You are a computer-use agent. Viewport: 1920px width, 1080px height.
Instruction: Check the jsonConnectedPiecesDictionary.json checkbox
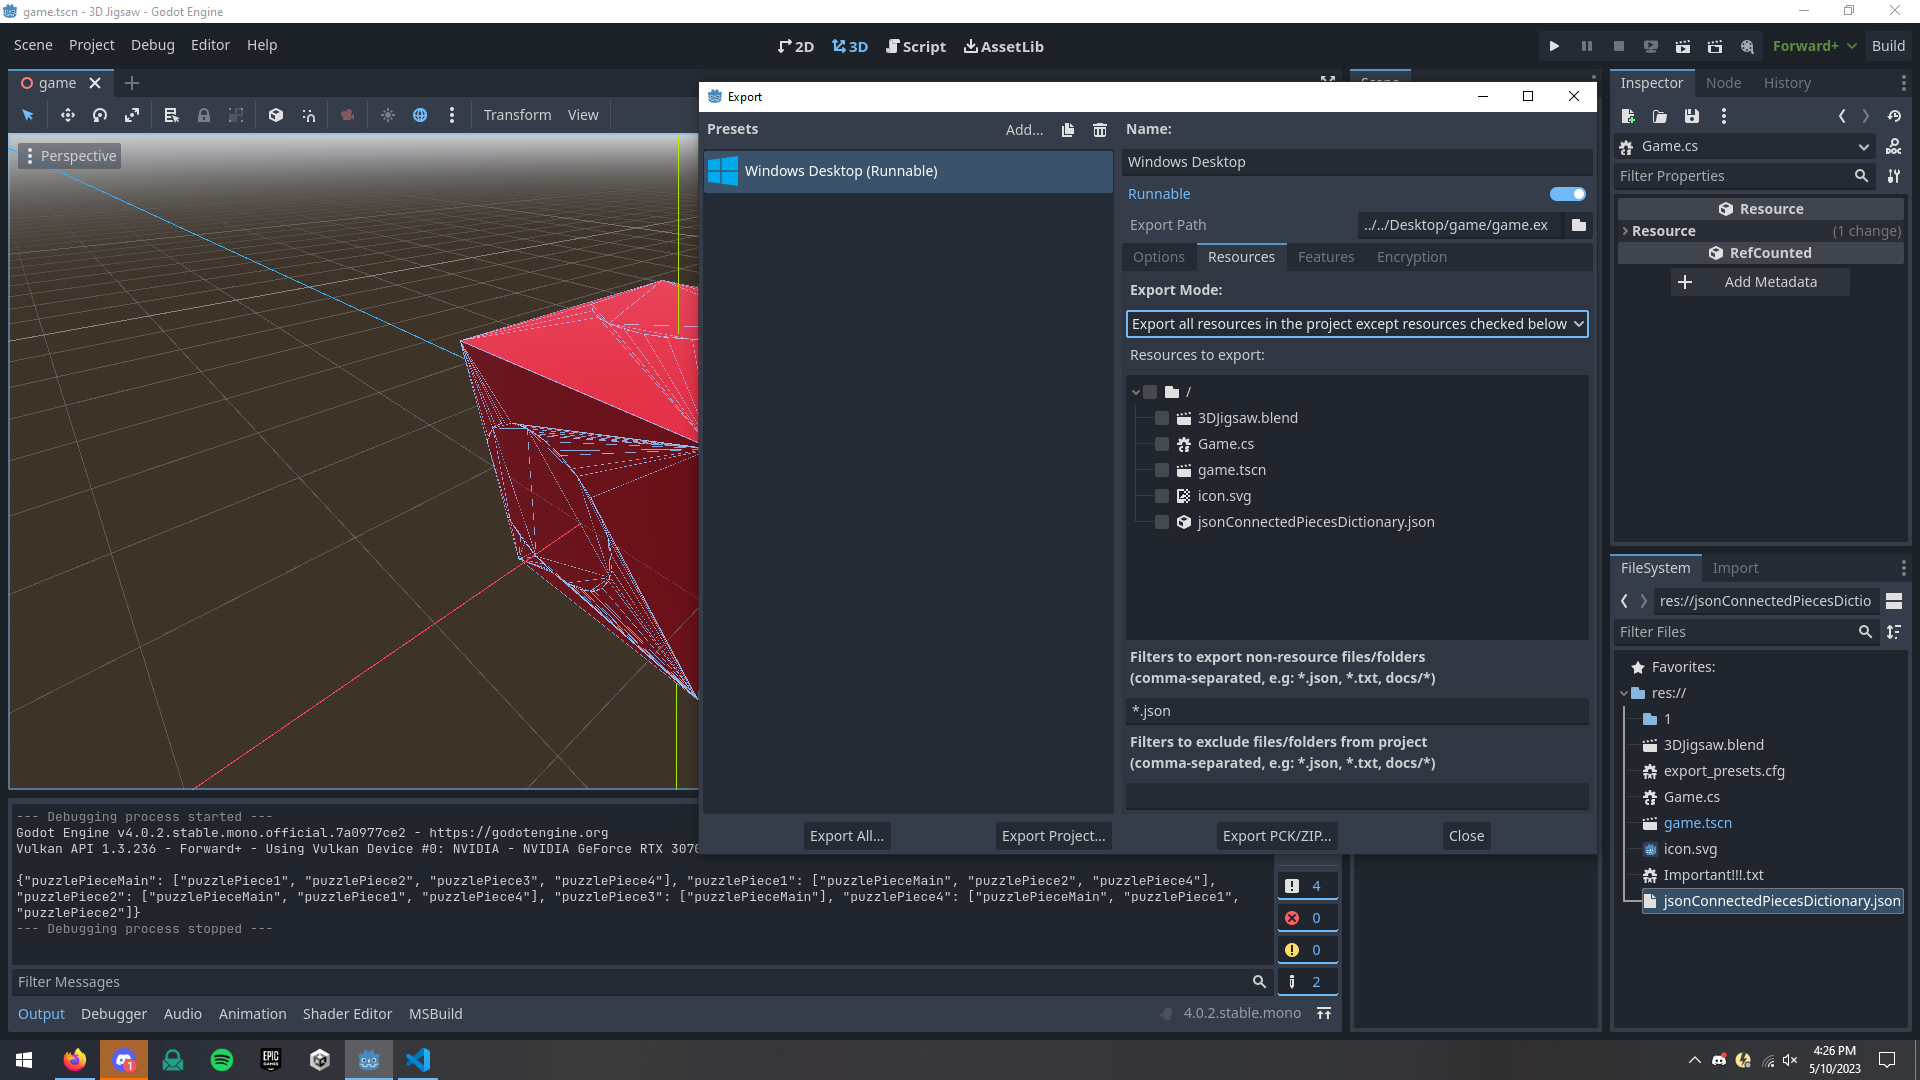click(x=1161, y=522)
